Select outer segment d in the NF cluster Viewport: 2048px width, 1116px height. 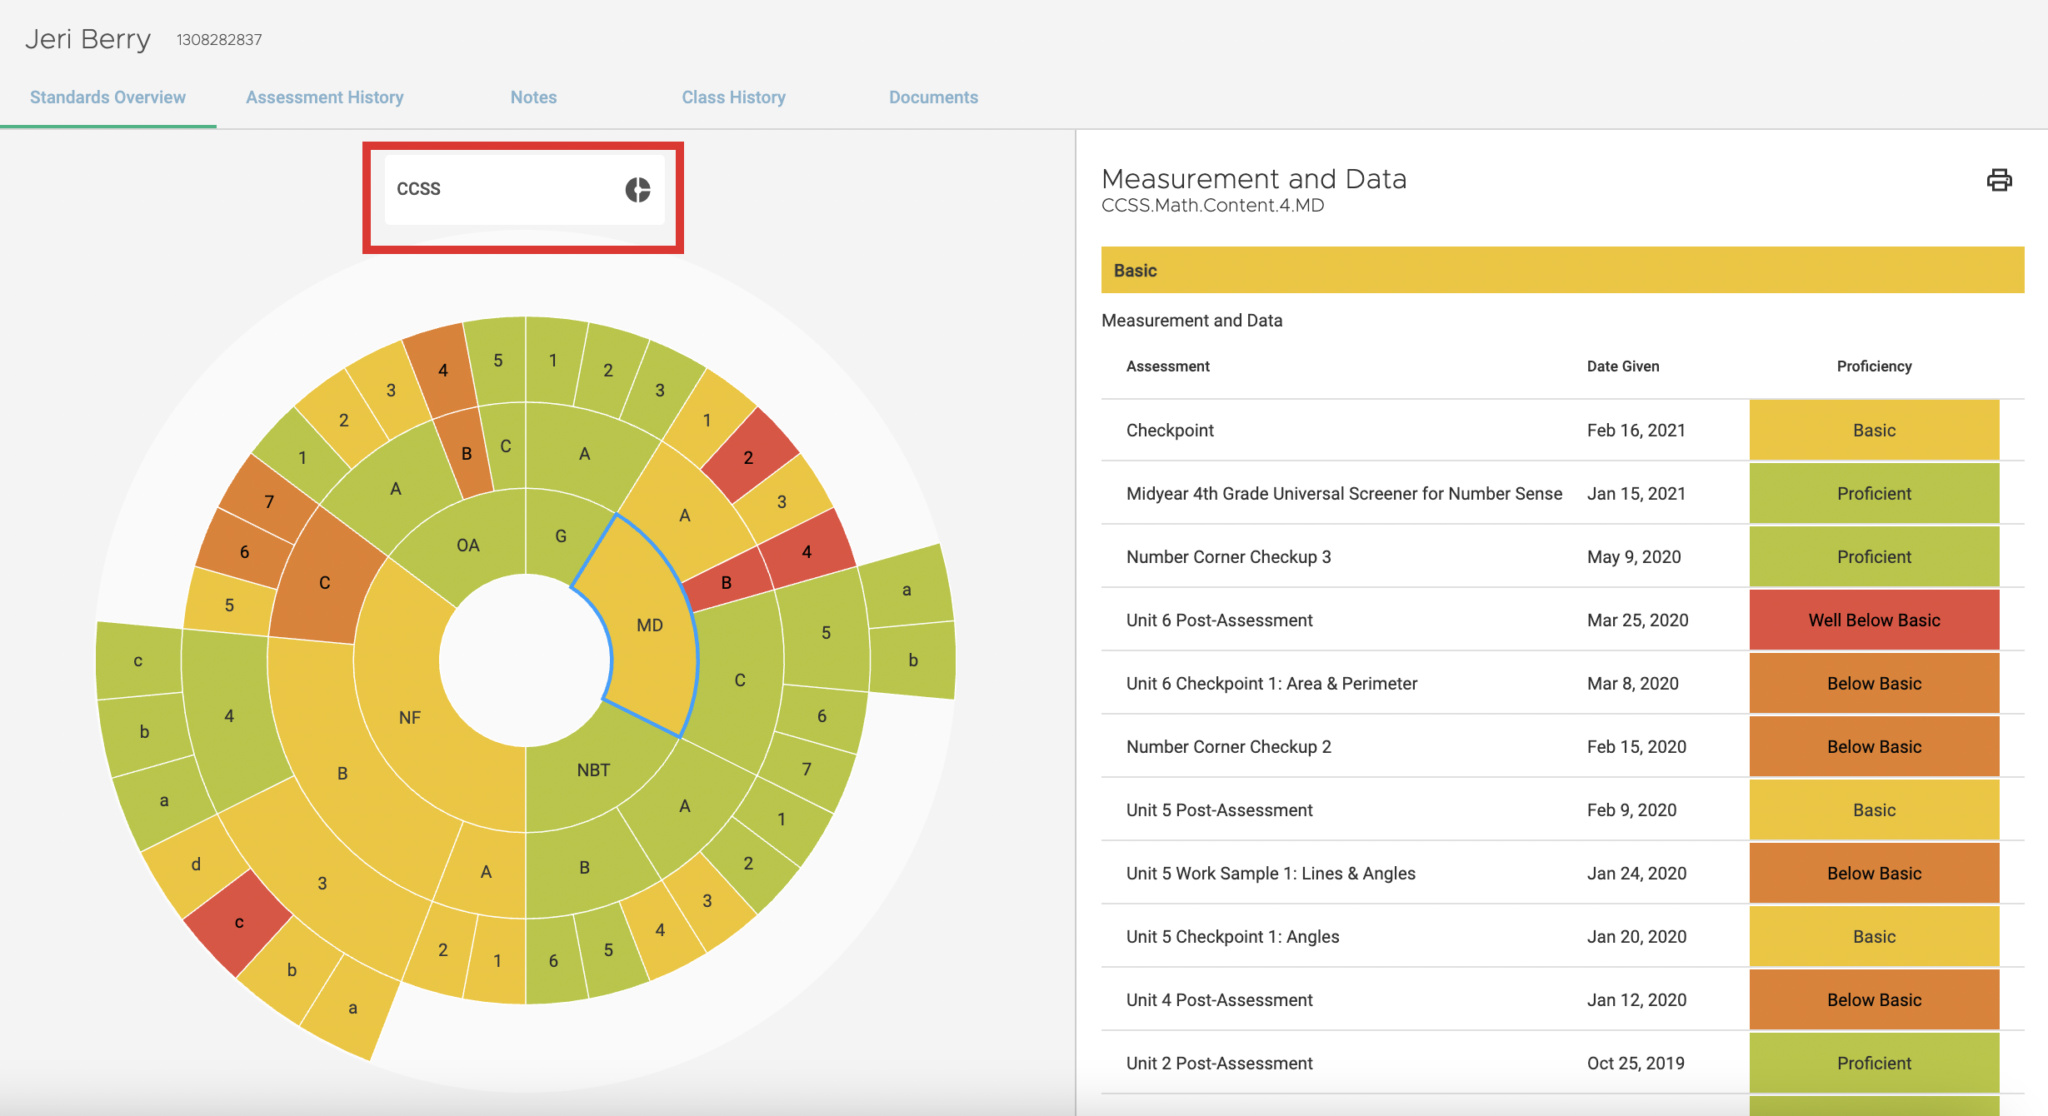196,864
